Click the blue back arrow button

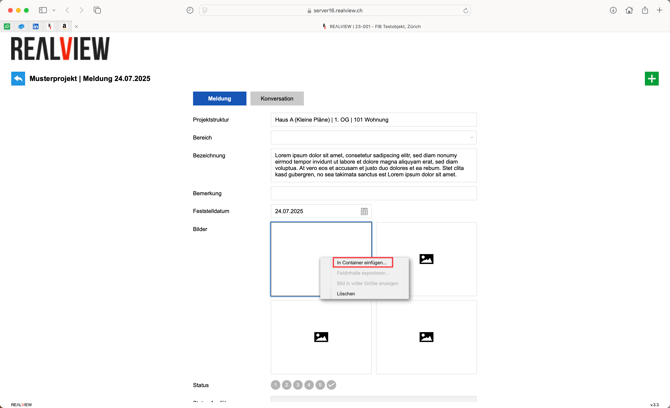click(18, 79)
